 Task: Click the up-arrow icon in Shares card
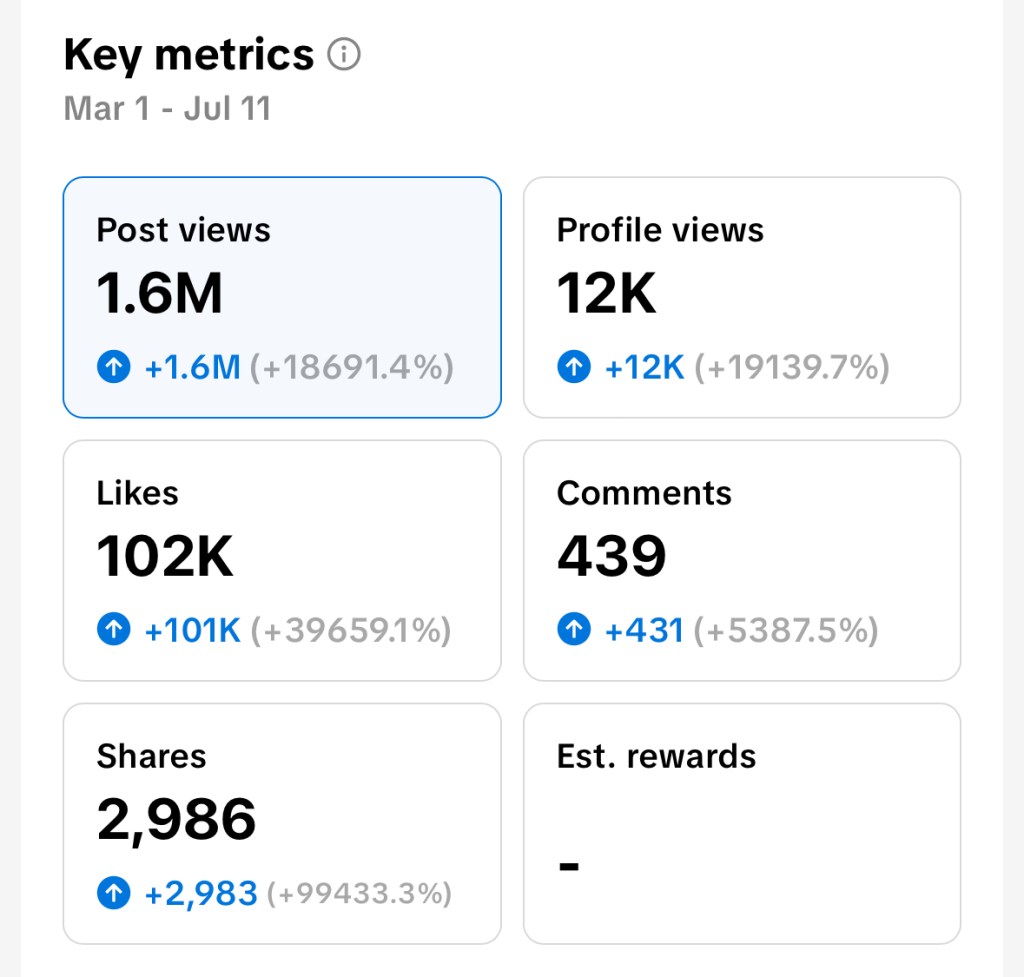point(114,893)
